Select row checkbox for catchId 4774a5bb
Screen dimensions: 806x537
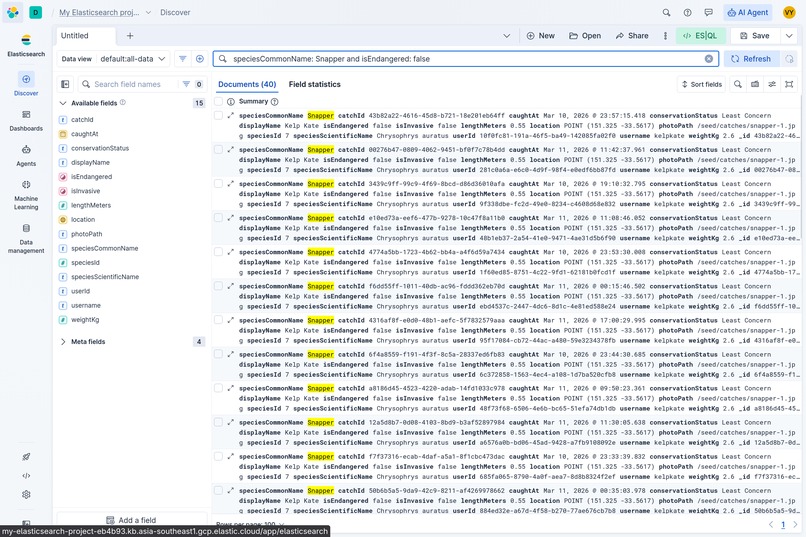click(218, 252)
